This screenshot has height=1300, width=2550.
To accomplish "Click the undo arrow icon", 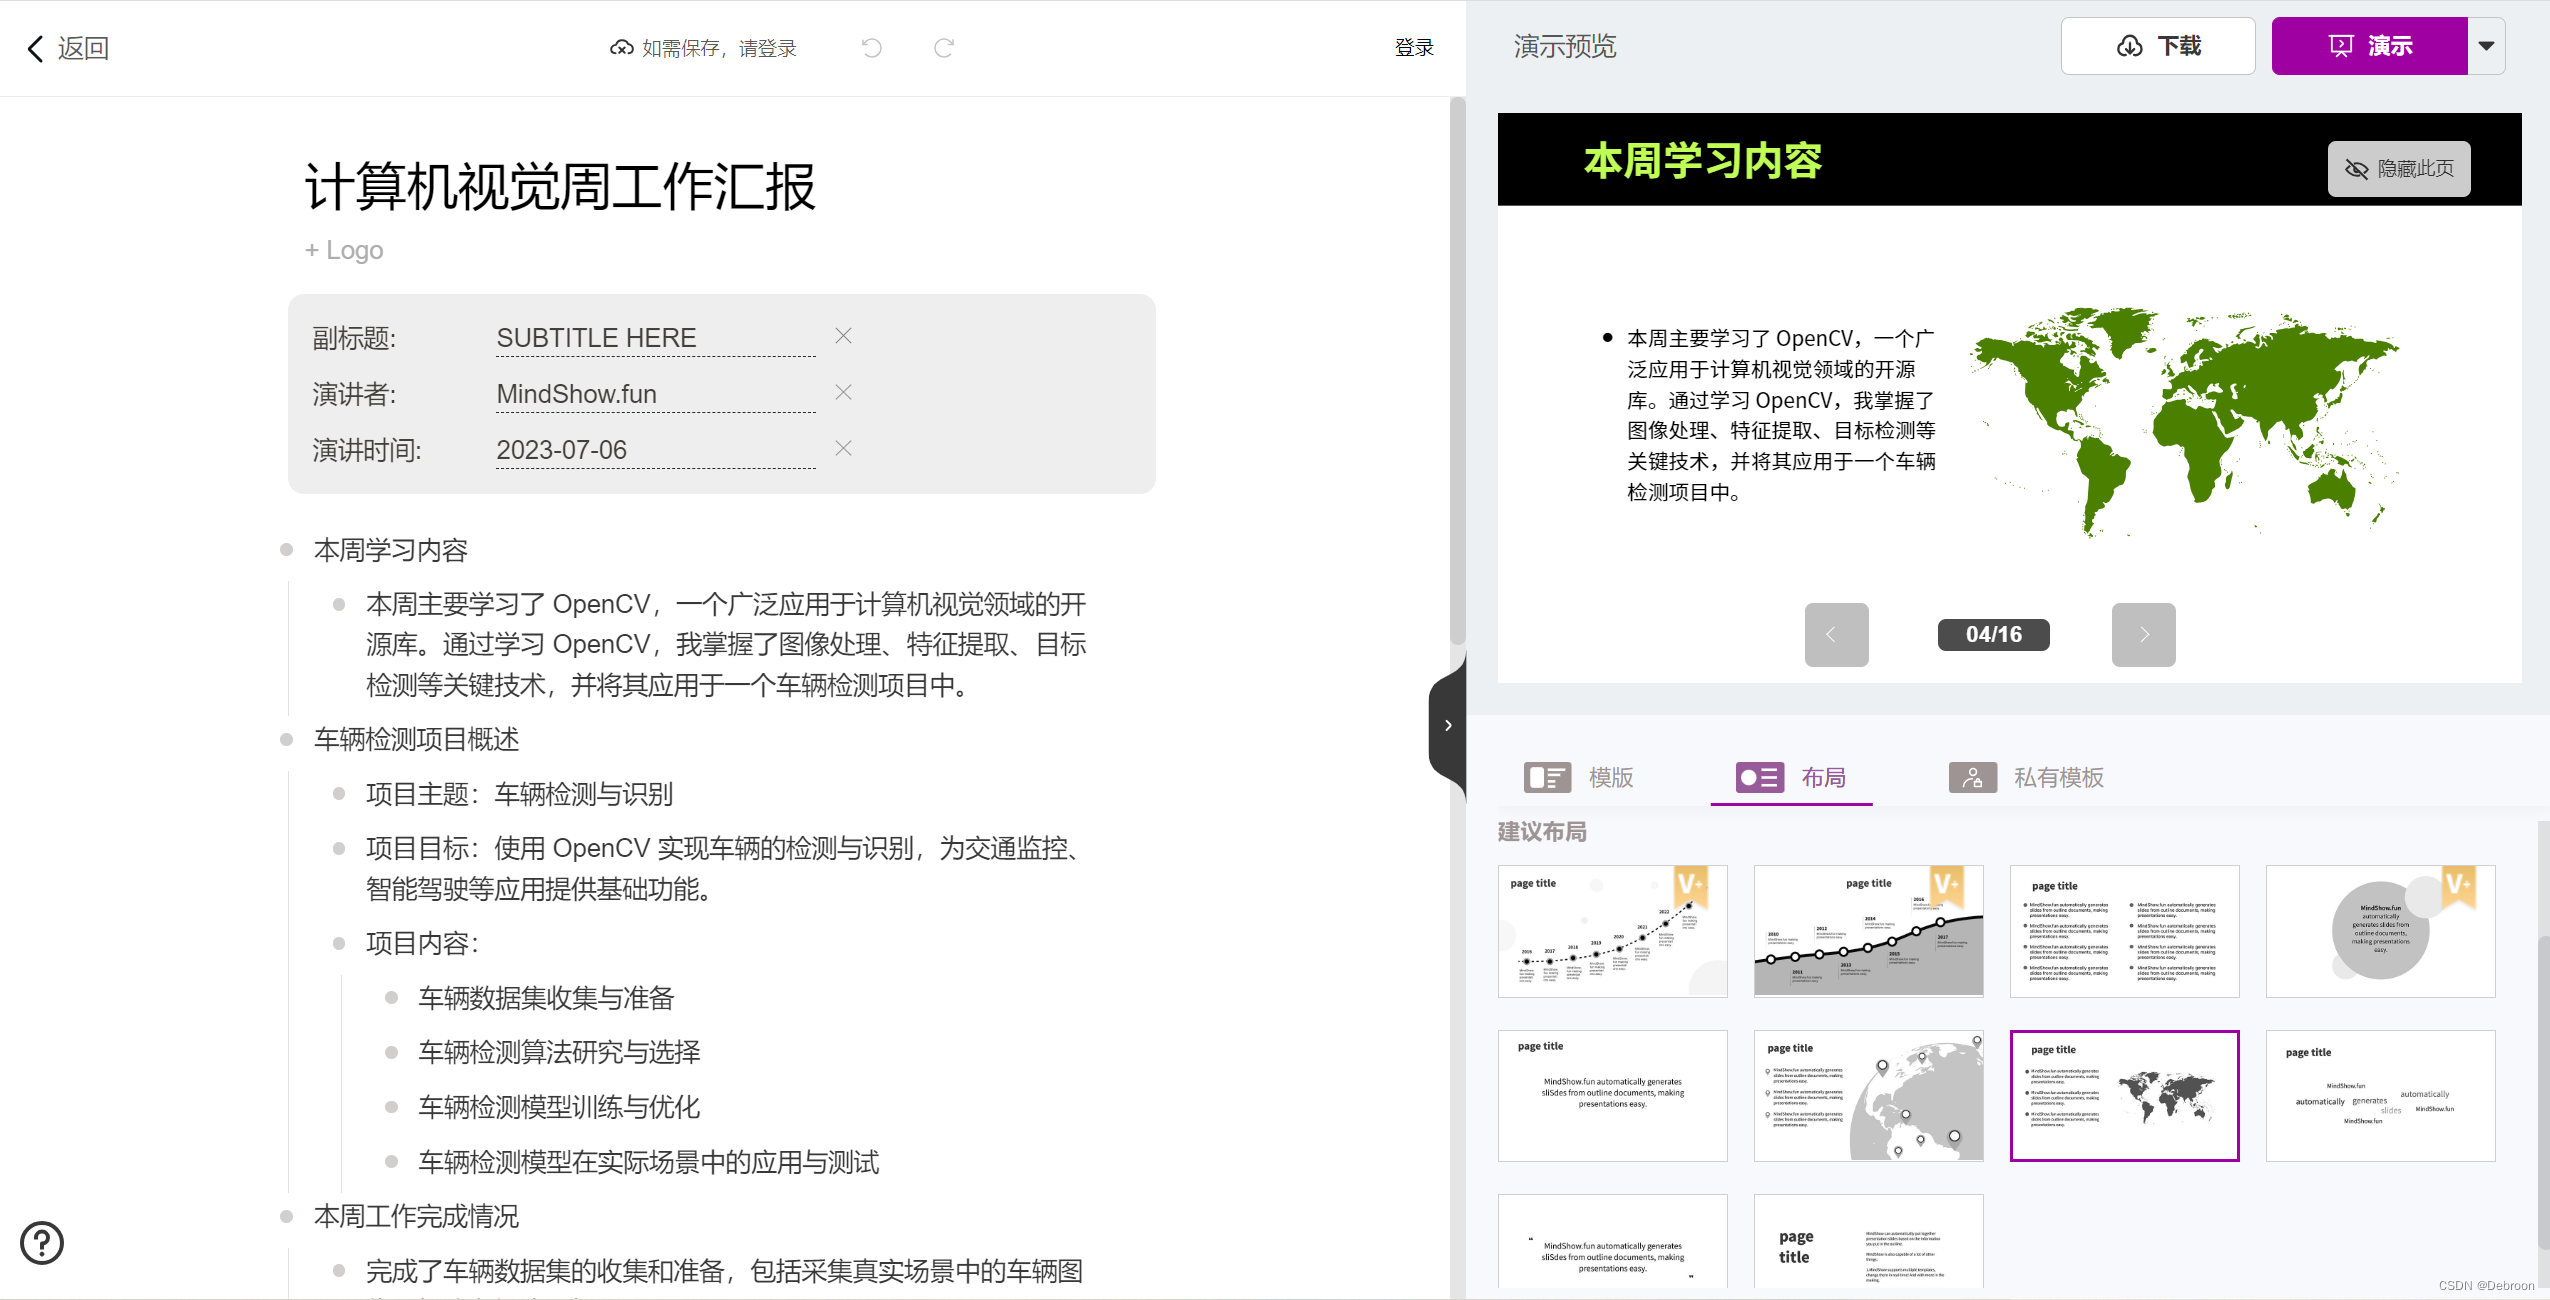I will pos(872,46).
